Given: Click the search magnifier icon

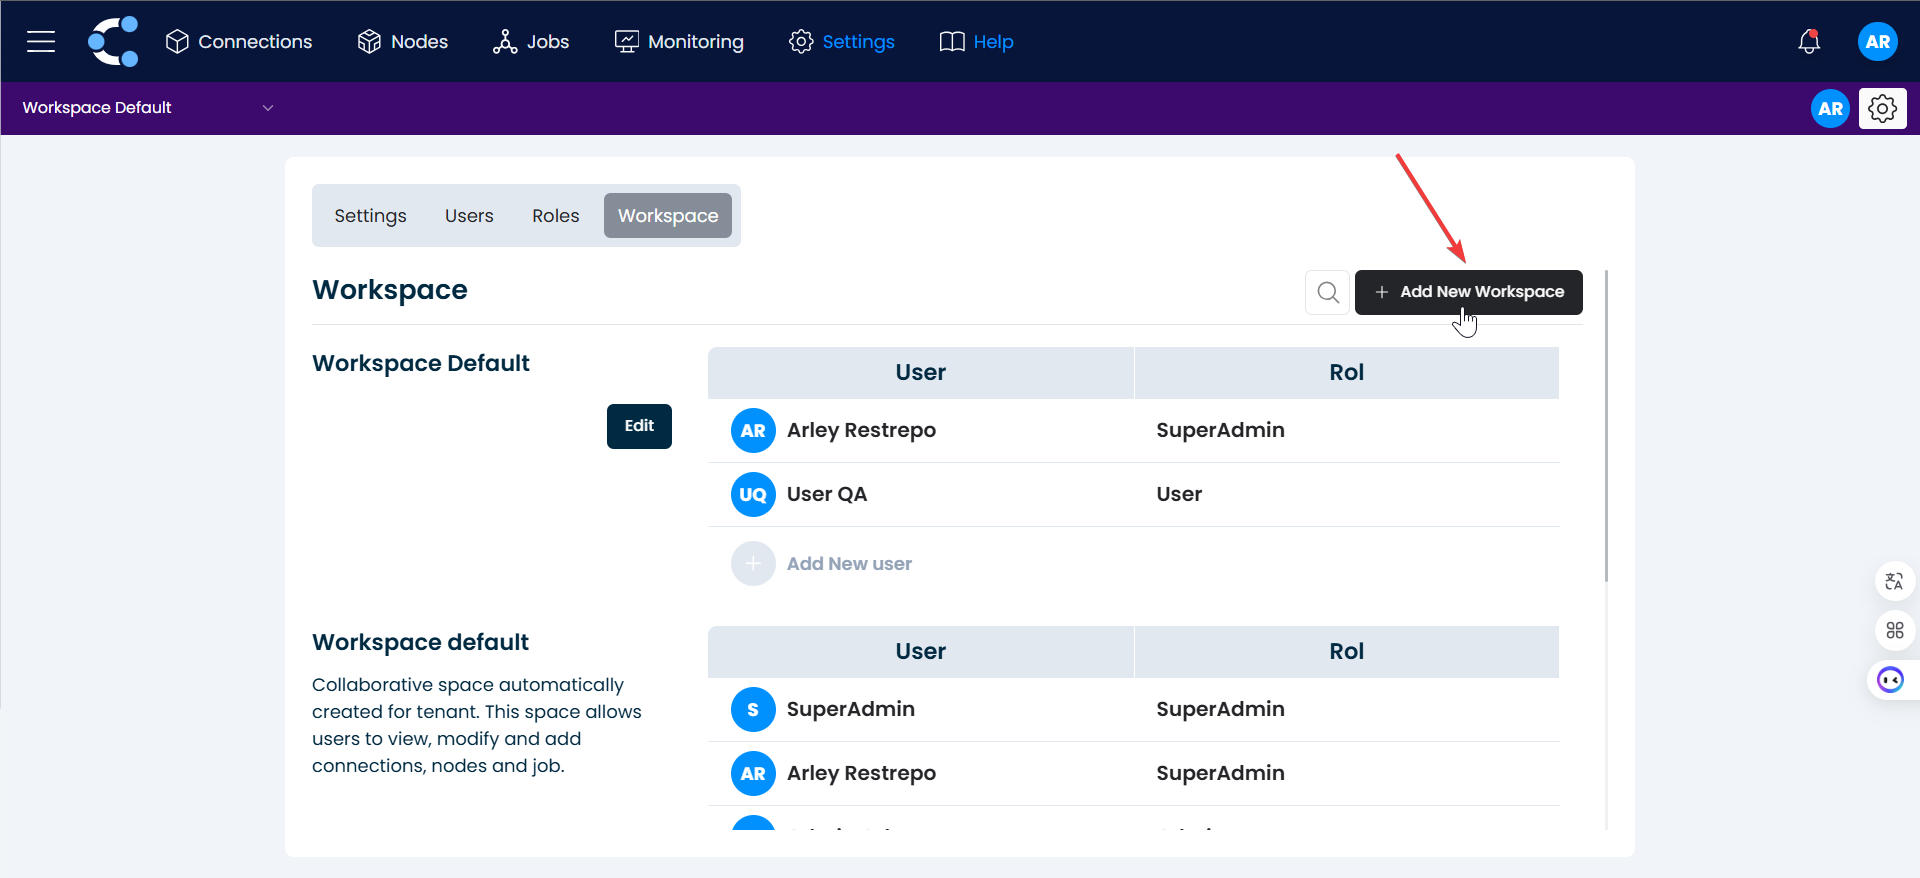Looking at the screenshot, I should coord(1327,292).
